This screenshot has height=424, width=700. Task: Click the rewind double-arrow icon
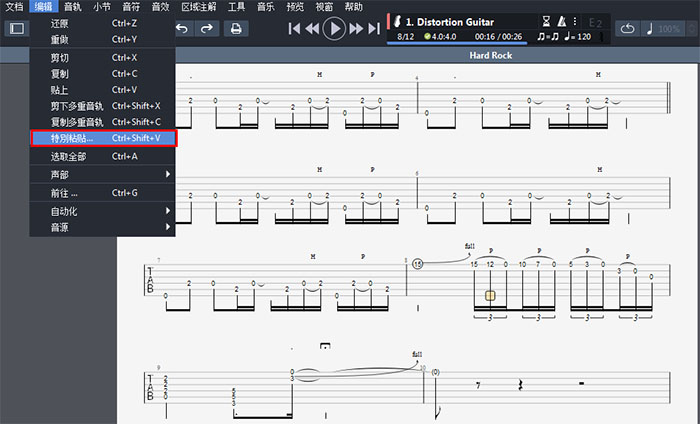[x=312, y=28]
